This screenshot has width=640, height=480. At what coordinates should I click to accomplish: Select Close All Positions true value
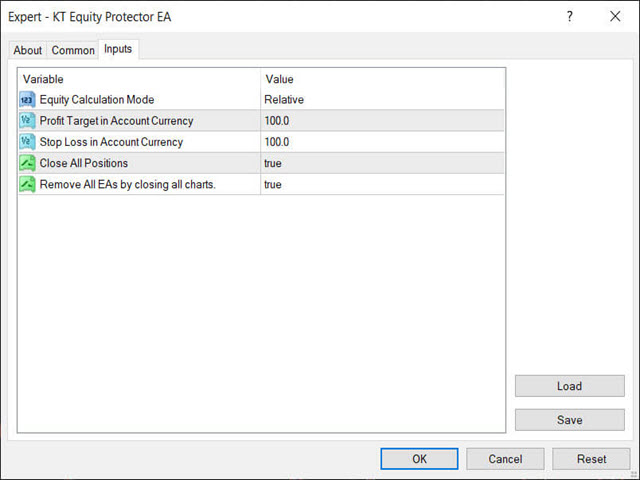382,163
